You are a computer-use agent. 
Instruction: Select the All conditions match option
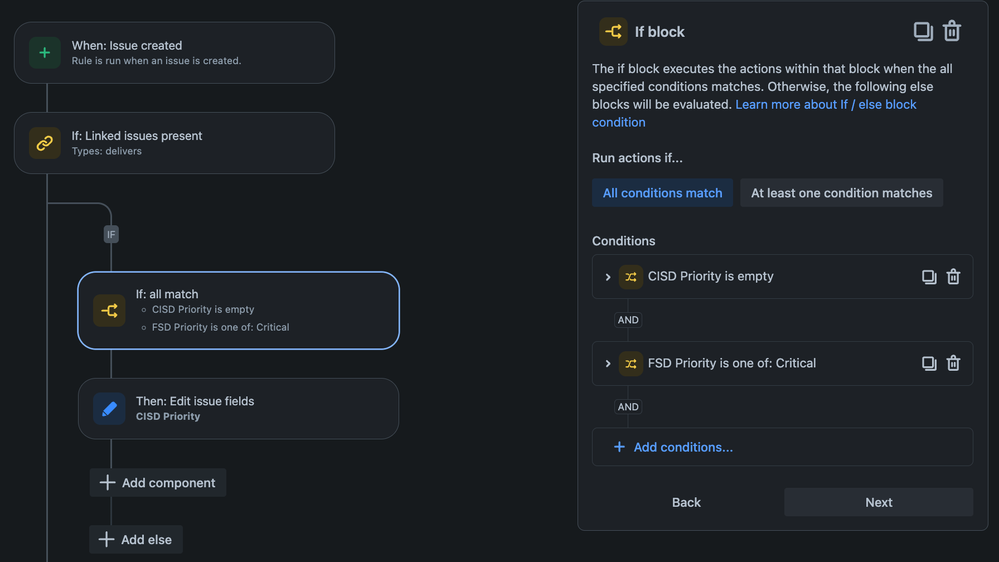pyautogui.click(x=662, y=193)
